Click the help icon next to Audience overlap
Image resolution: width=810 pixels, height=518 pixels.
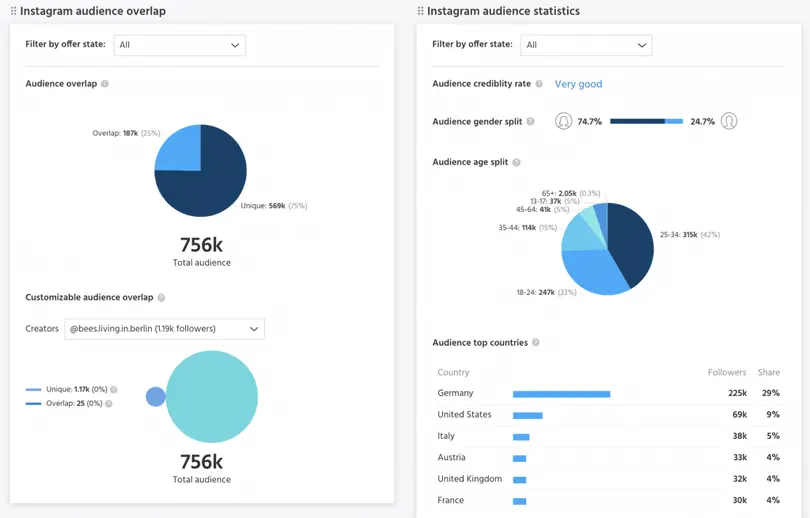coord(105,84)
